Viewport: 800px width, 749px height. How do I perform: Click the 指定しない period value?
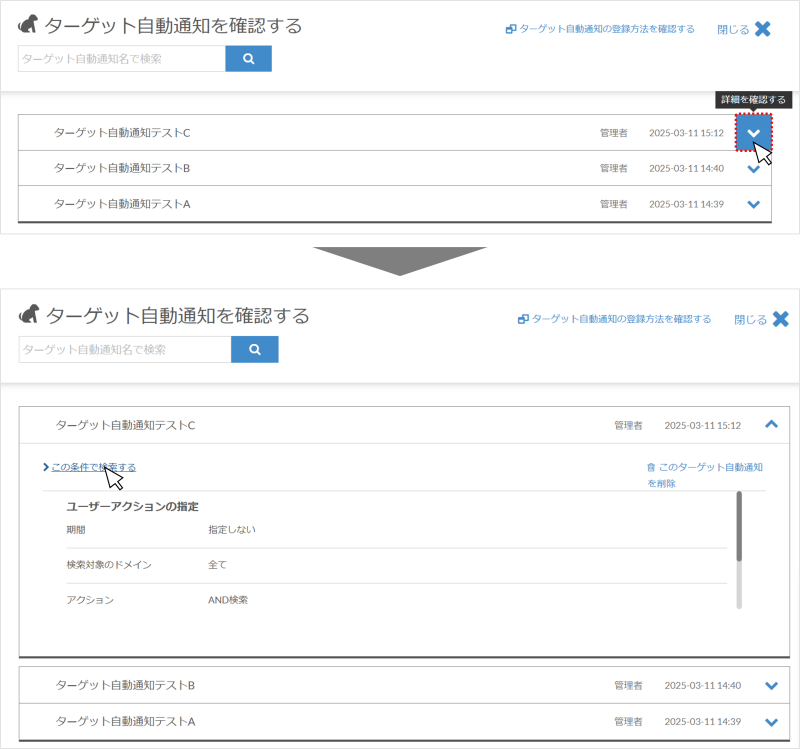coord(232,530)
